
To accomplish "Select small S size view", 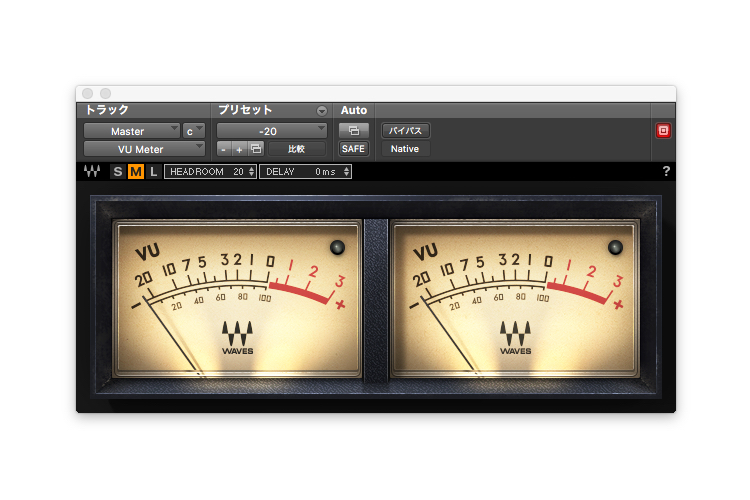I will pos(118,172).
